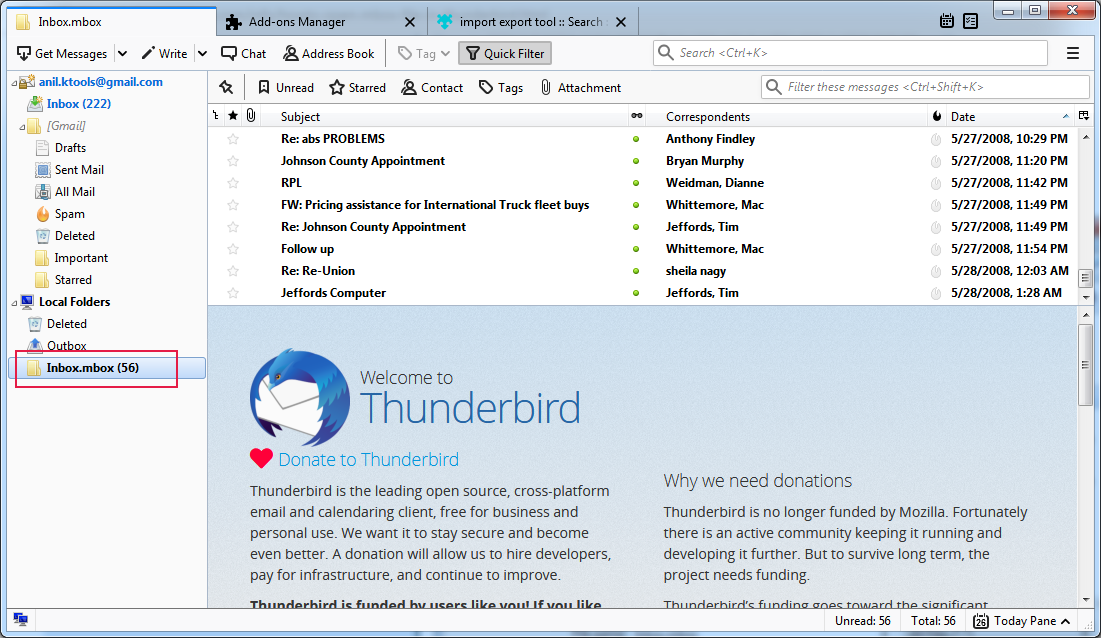Image resolution: width=1101 pixels, height=638 pixels.
Task: Star the Johnson County Appointment message
Action: pyautogui.click(x=233, y=161)
